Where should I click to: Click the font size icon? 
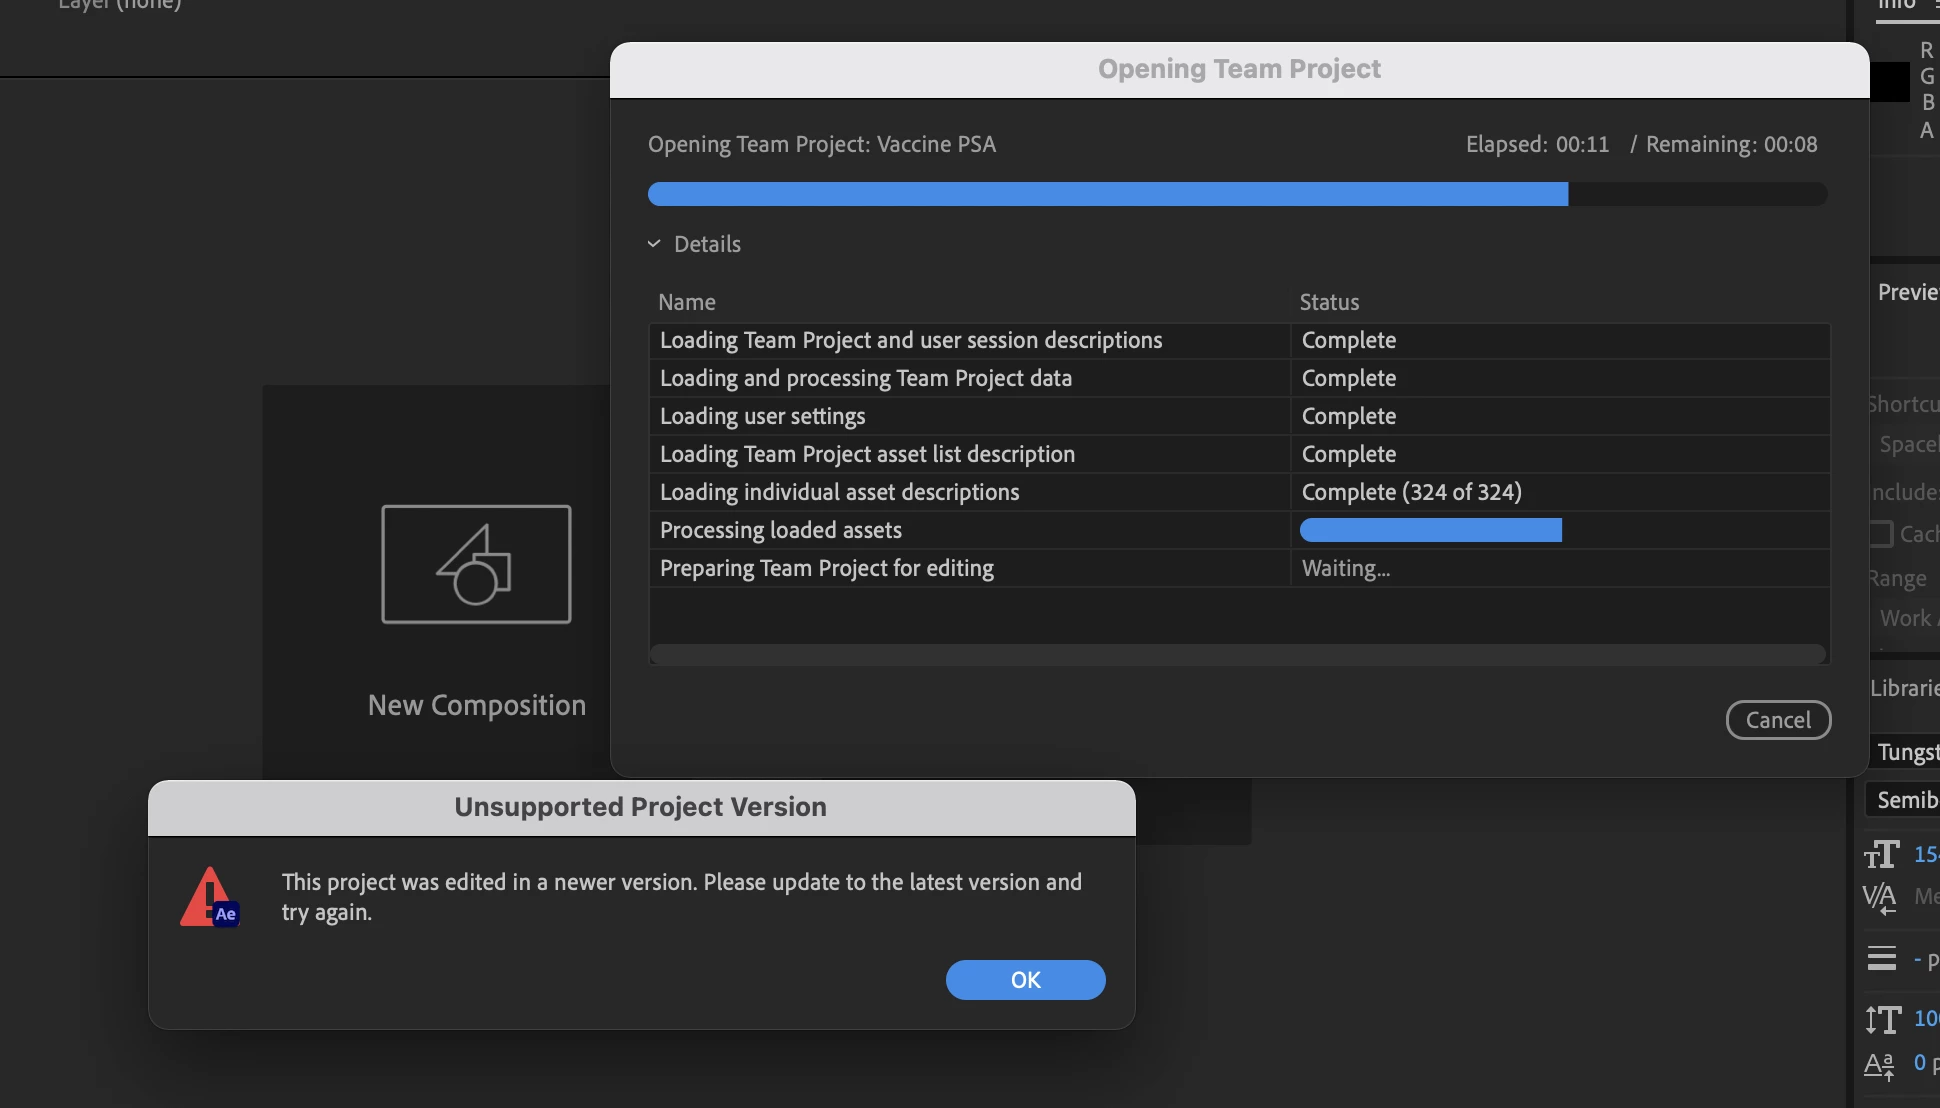pos(1881,855)
